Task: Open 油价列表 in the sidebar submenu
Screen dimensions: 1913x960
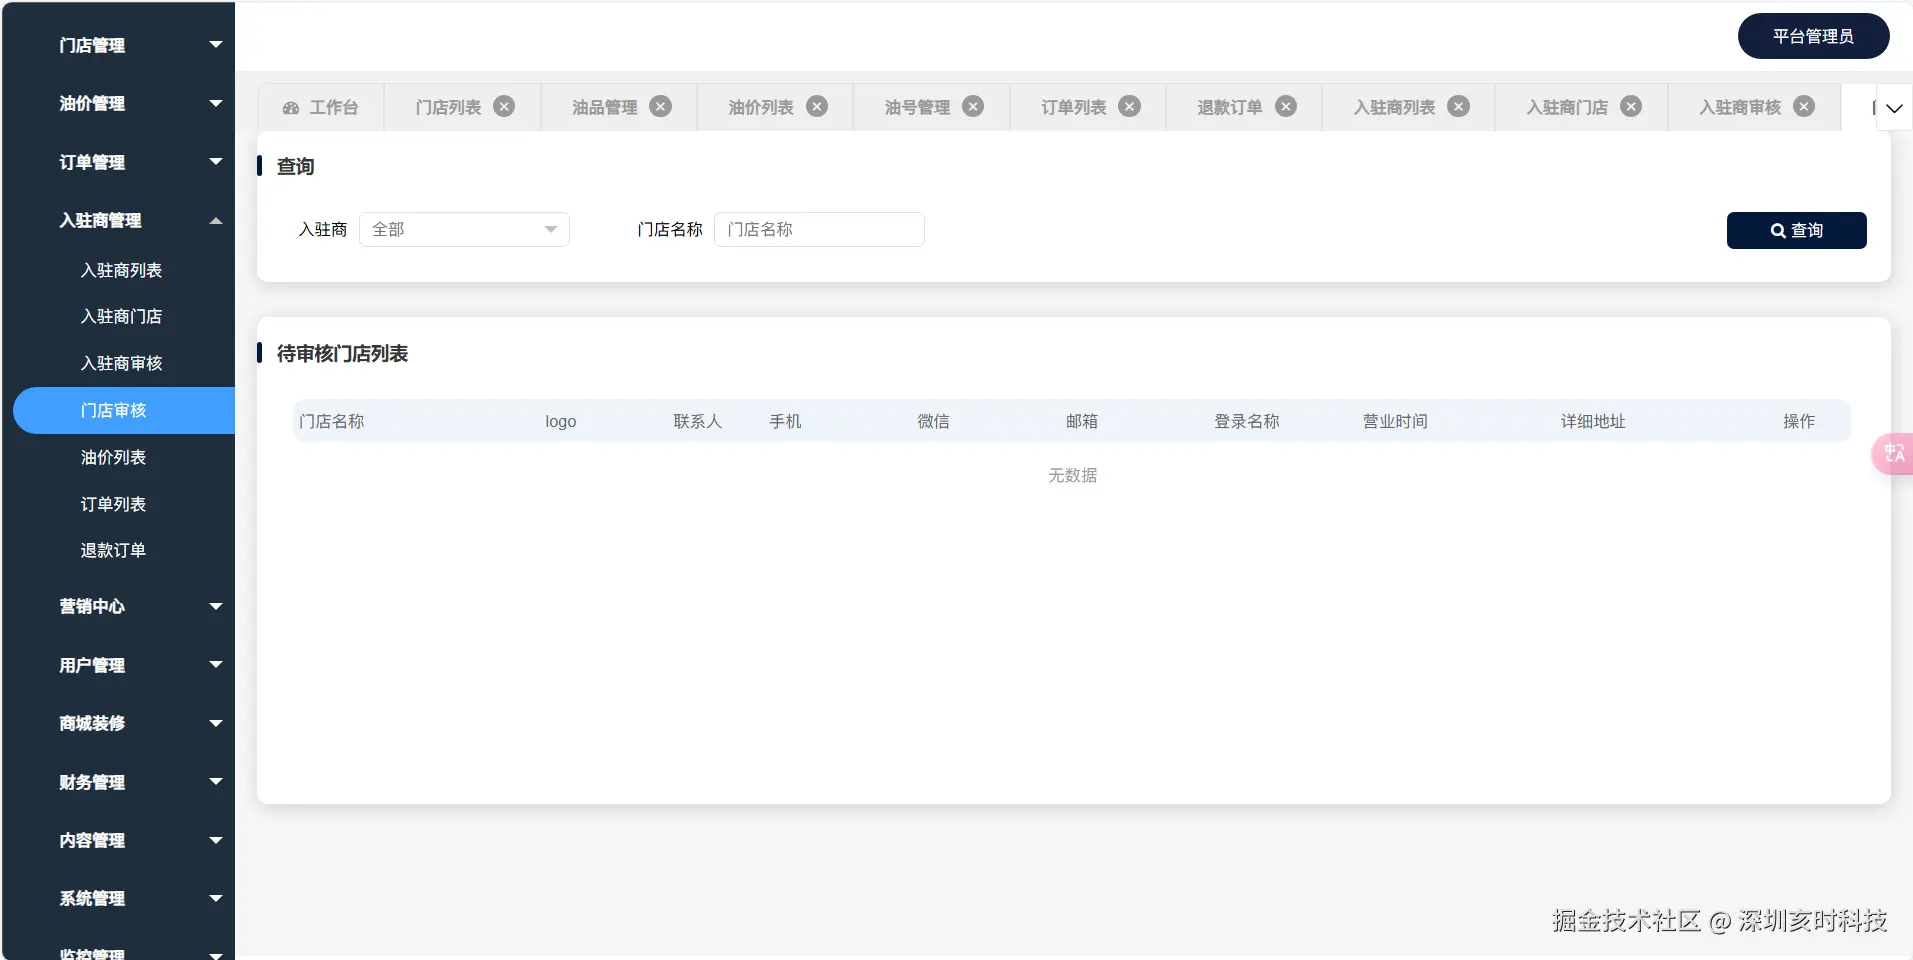Action: (113, 457)
